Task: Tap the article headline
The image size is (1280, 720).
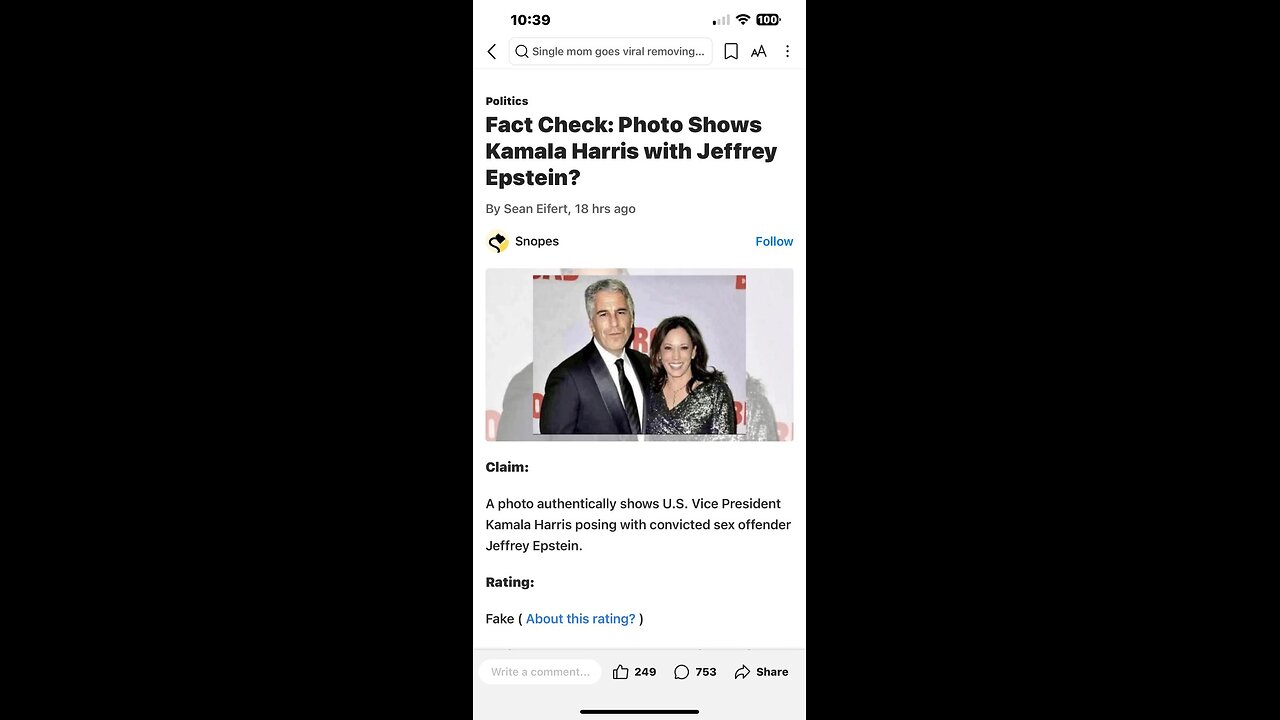Action: 632,151
